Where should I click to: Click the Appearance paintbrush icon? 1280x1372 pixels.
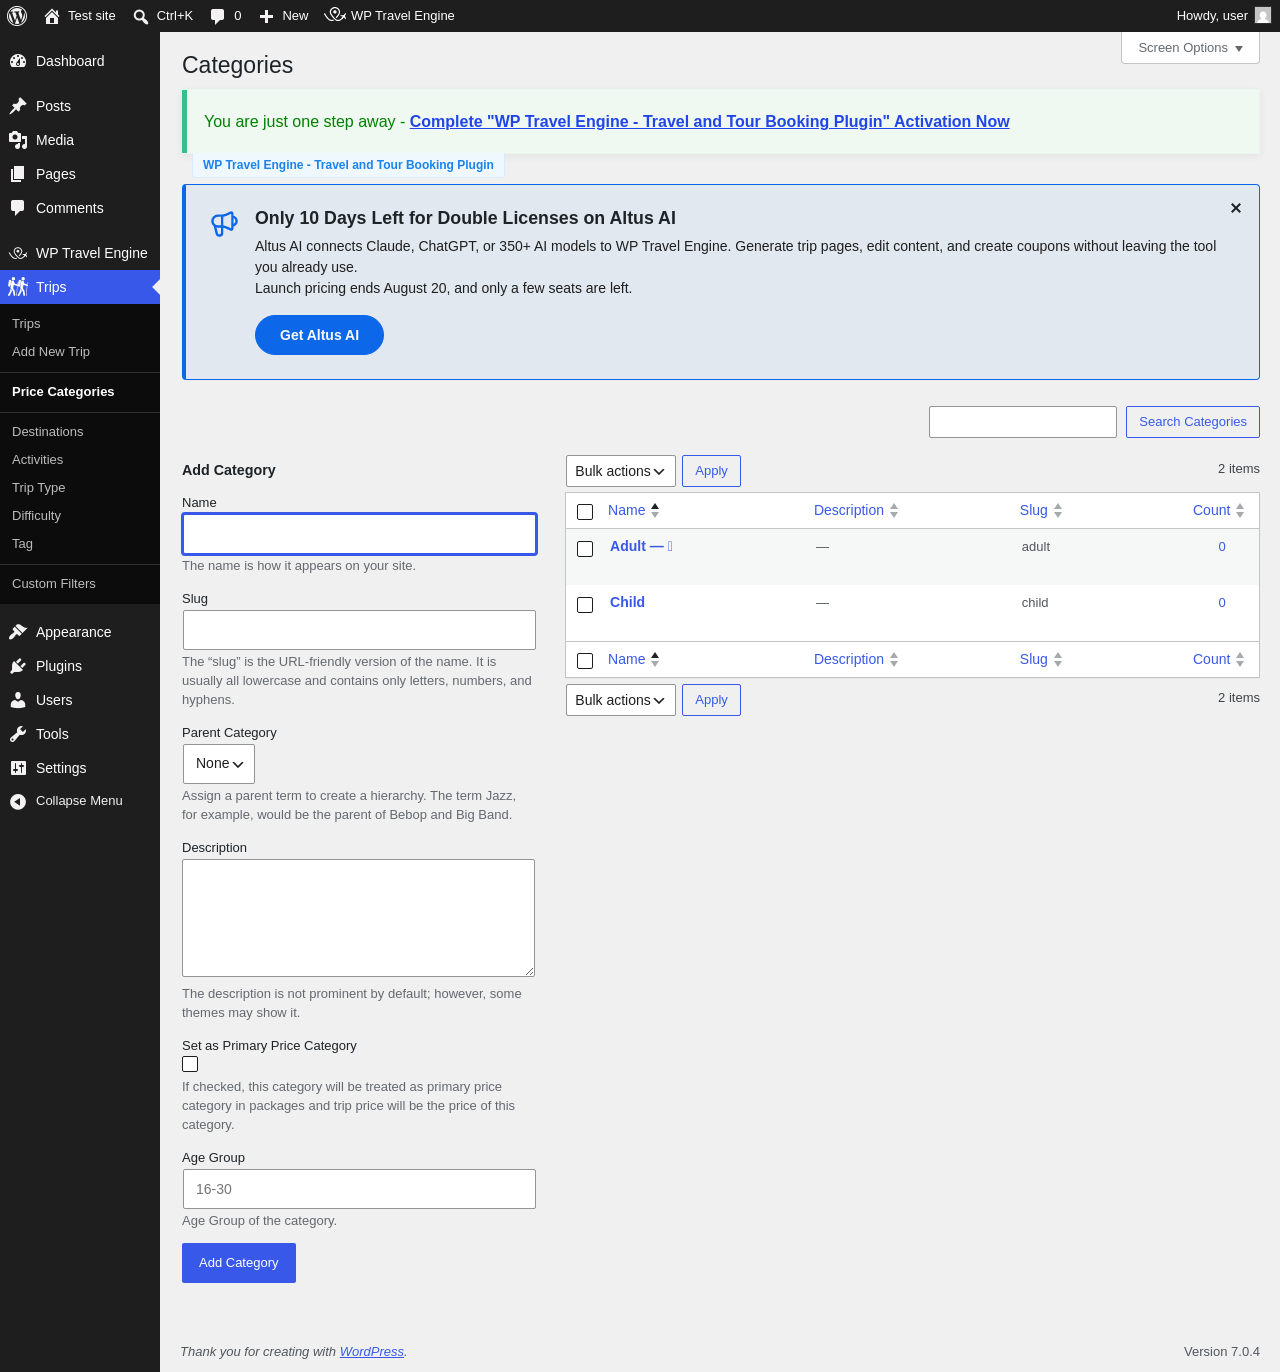pos(18,632)
